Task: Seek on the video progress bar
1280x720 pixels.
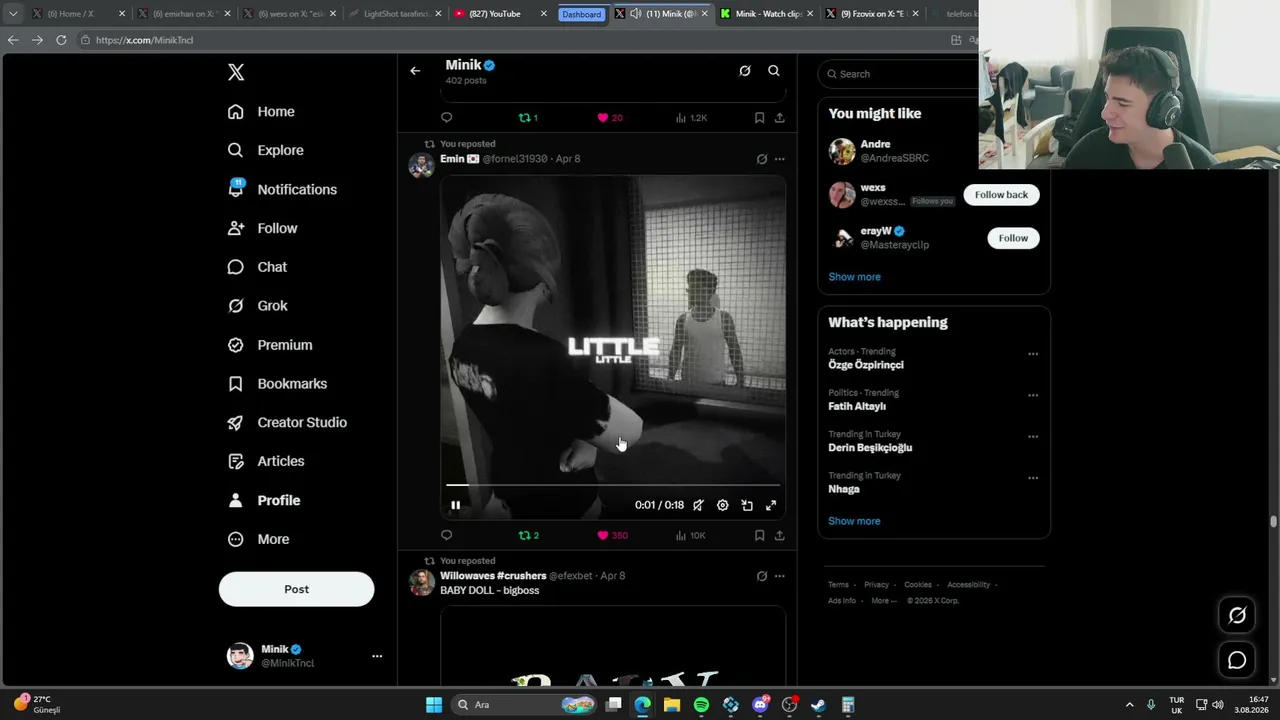Action: click(613, 485)
